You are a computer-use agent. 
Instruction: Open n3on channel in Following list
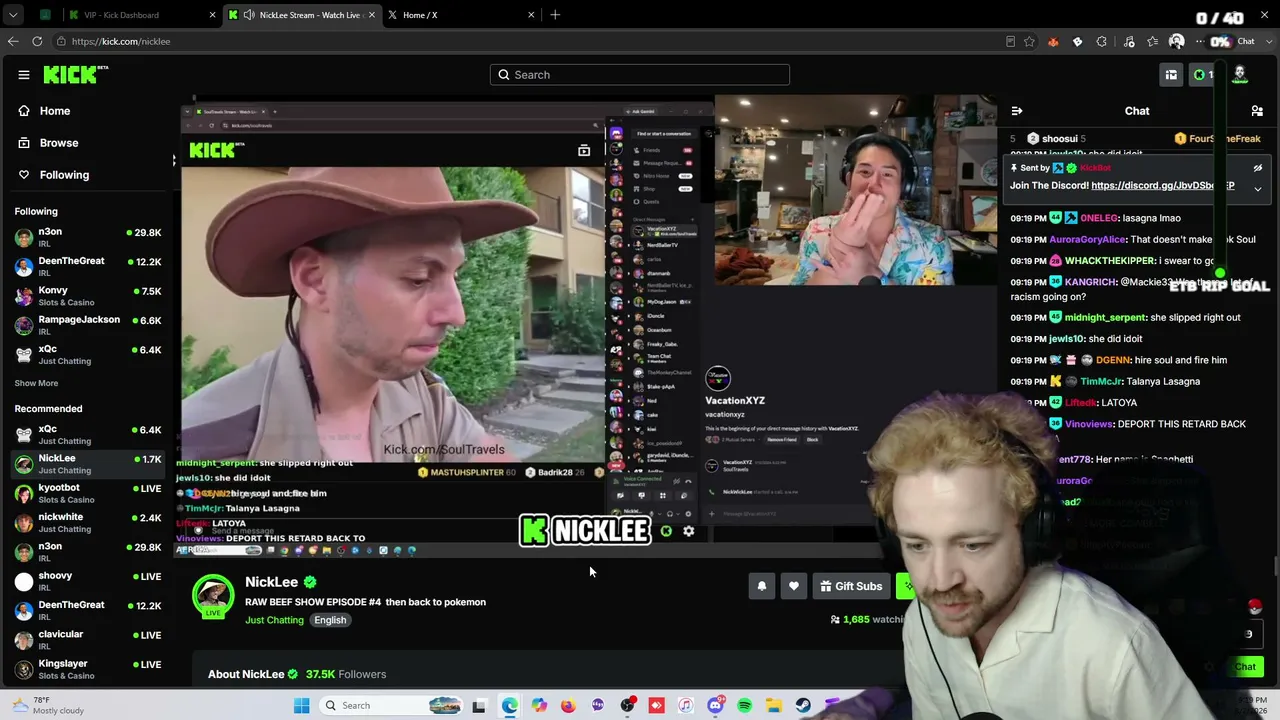pos(88,238)
